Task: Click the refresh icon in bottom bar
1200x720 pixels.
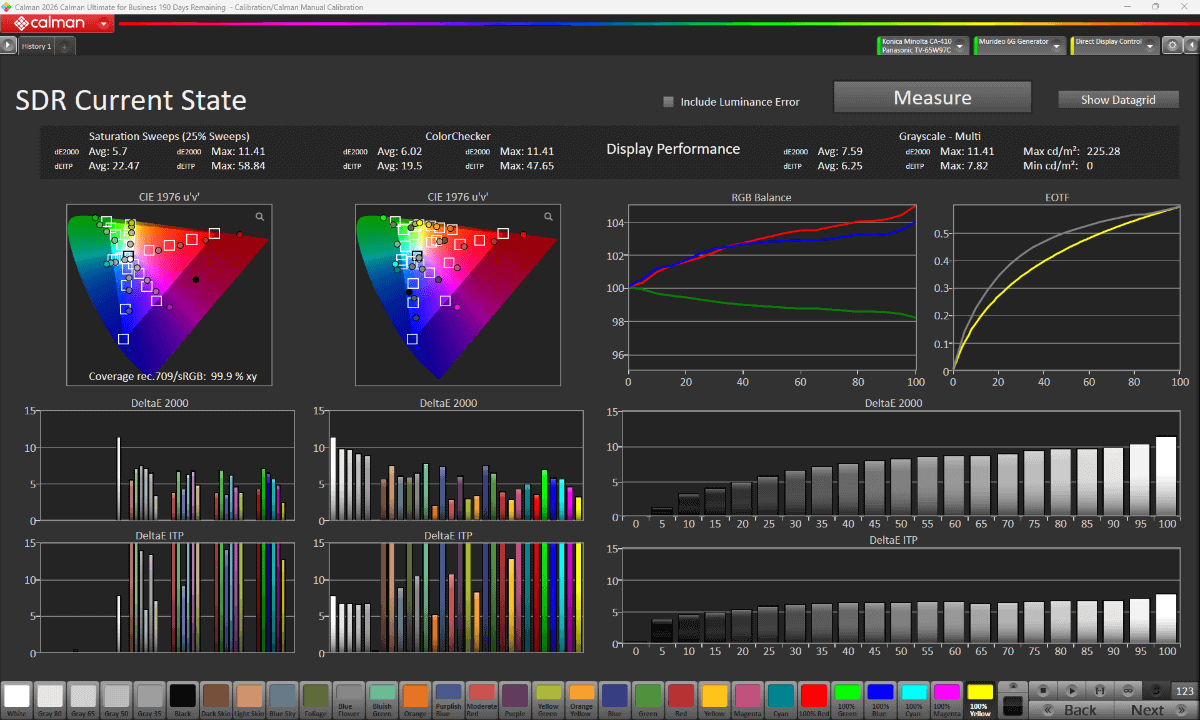Action: pos(1157,690)
